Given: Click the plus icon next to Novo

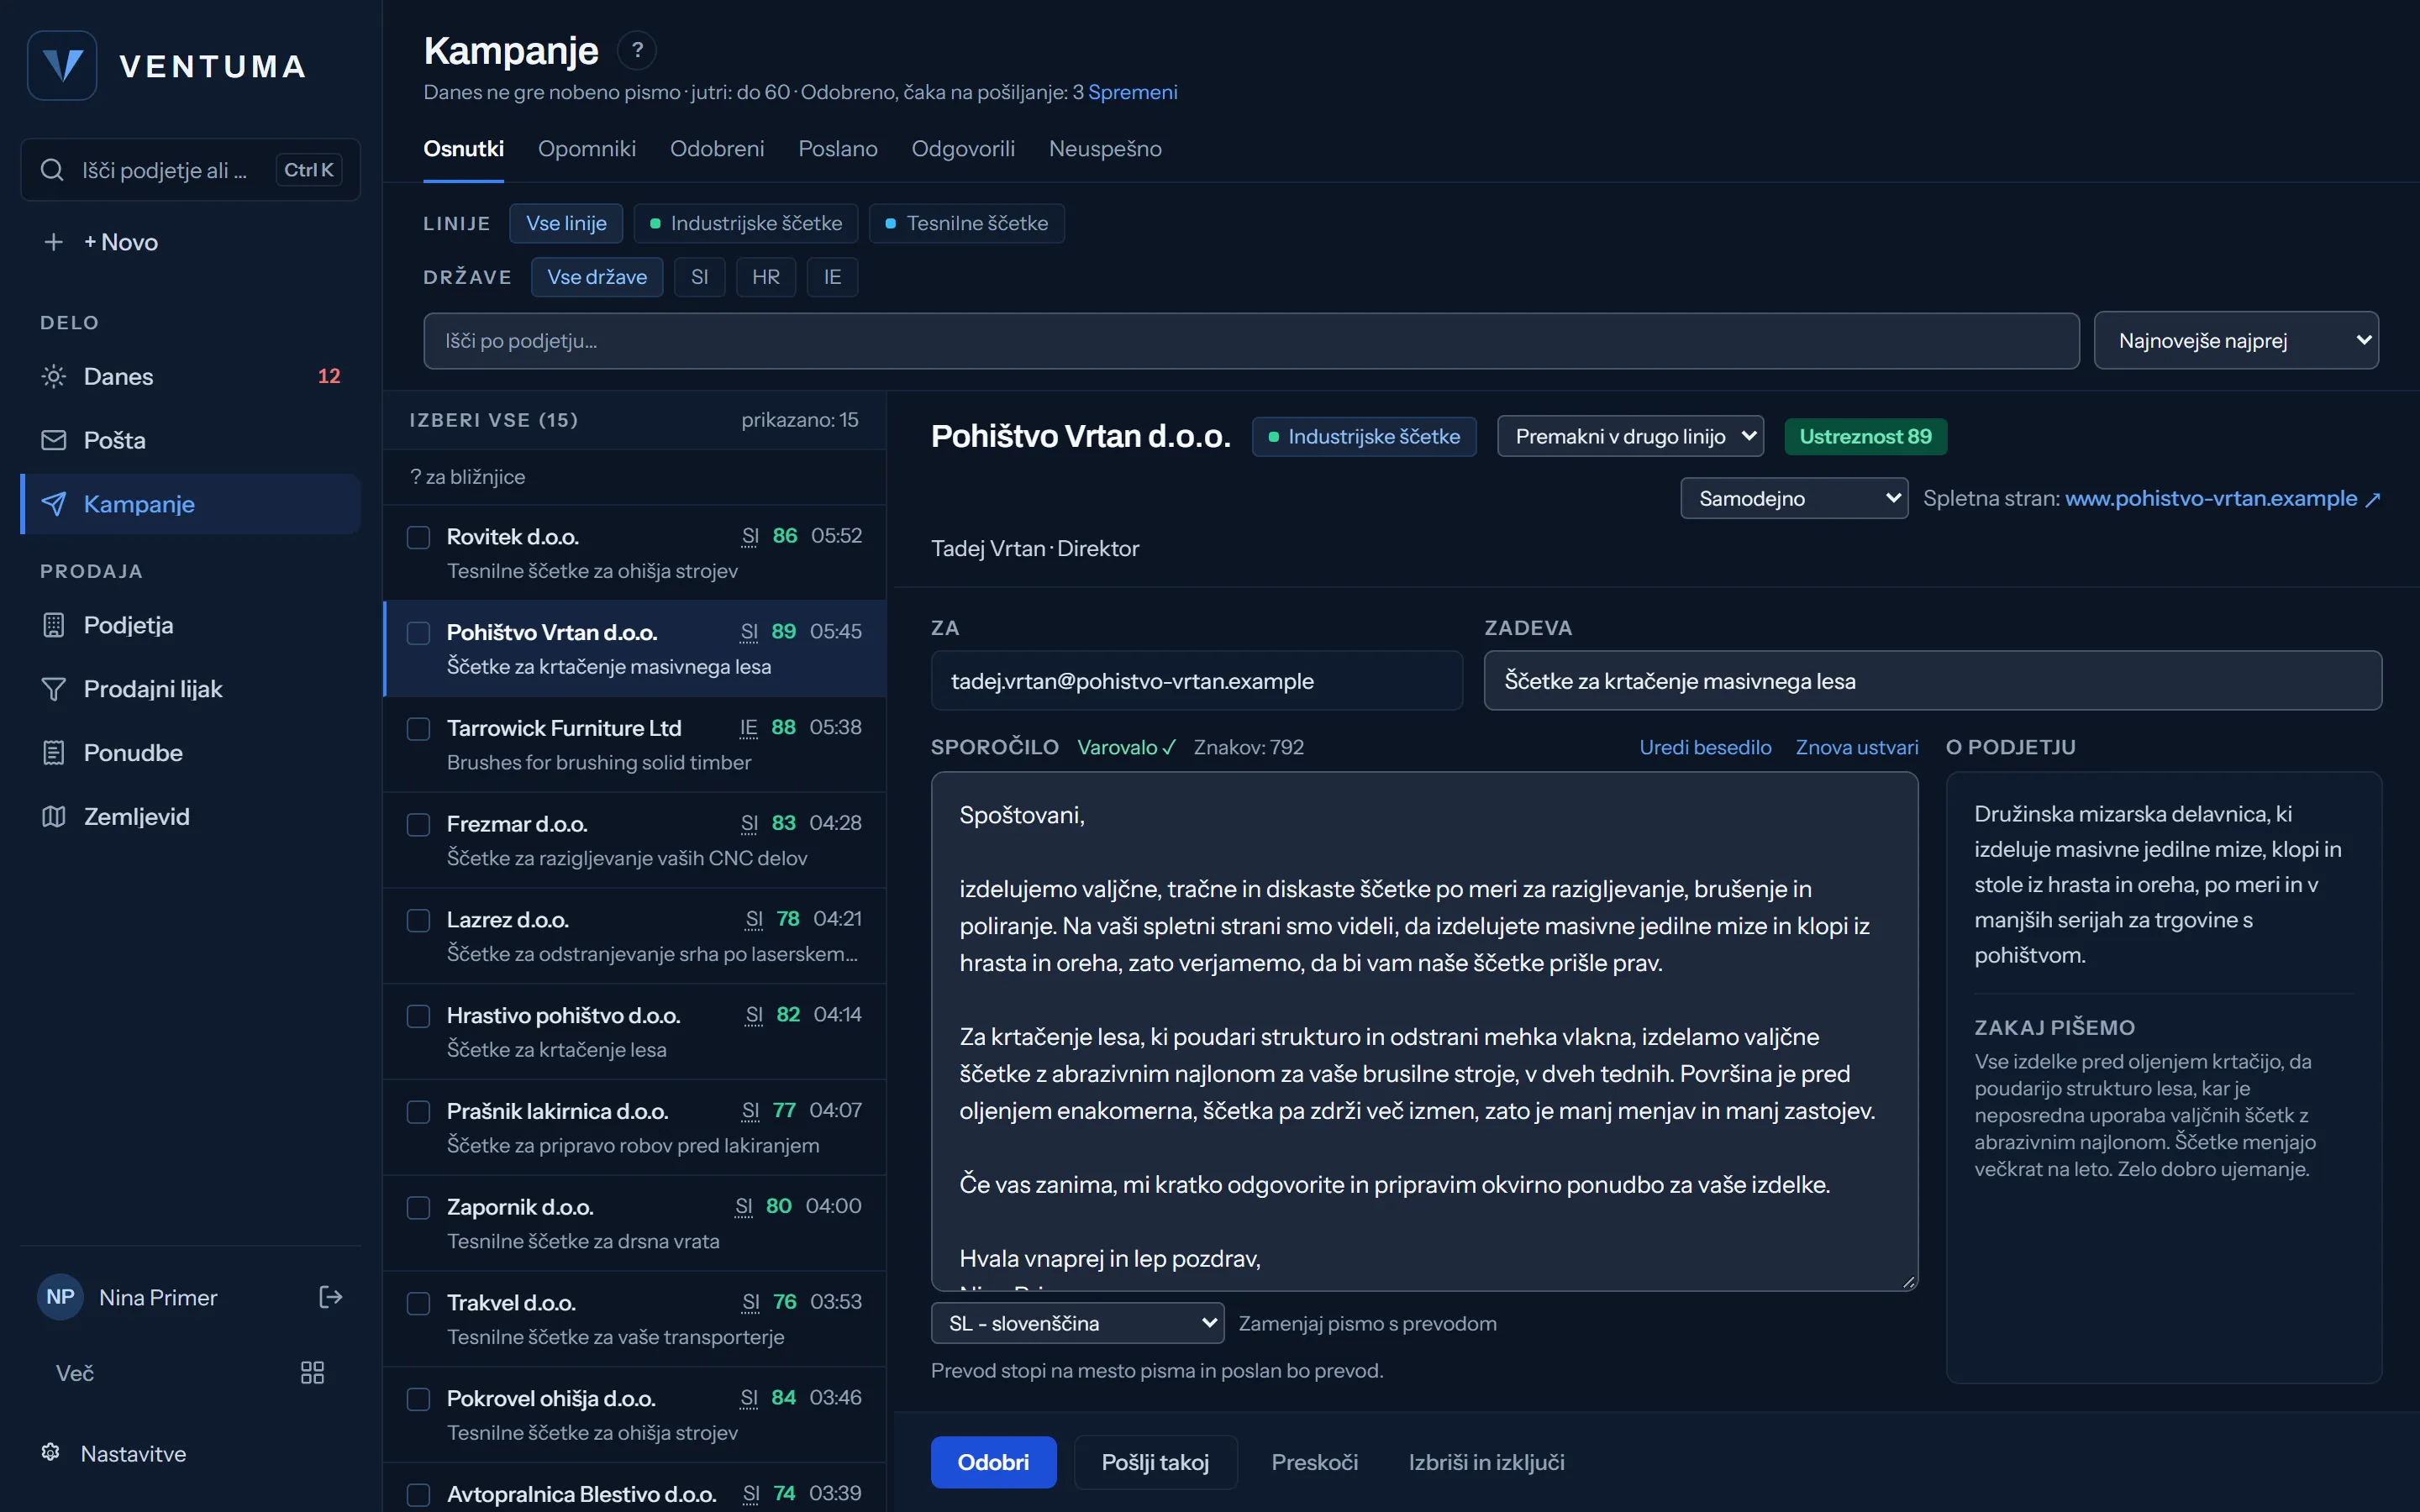Looking at the screenshot, I should (54, 242).
